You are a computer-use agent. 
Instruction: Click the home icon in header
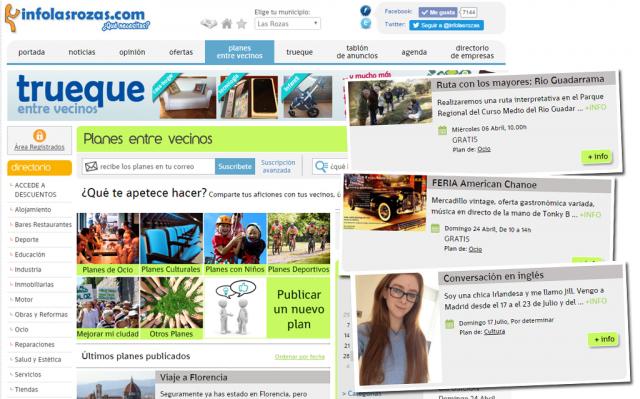[x=227, y=24]
